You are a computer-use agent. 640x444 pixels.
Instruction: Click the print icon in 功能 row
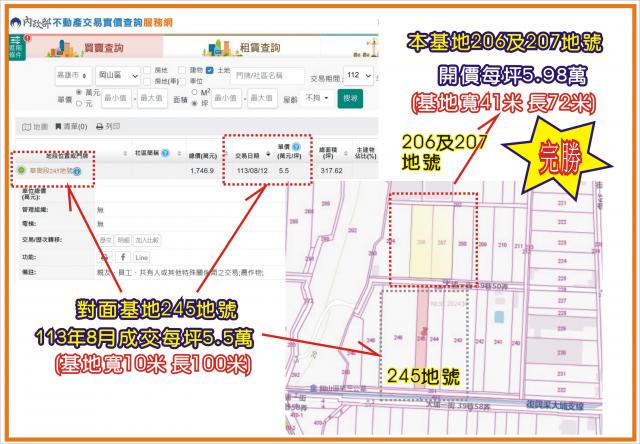105,257
